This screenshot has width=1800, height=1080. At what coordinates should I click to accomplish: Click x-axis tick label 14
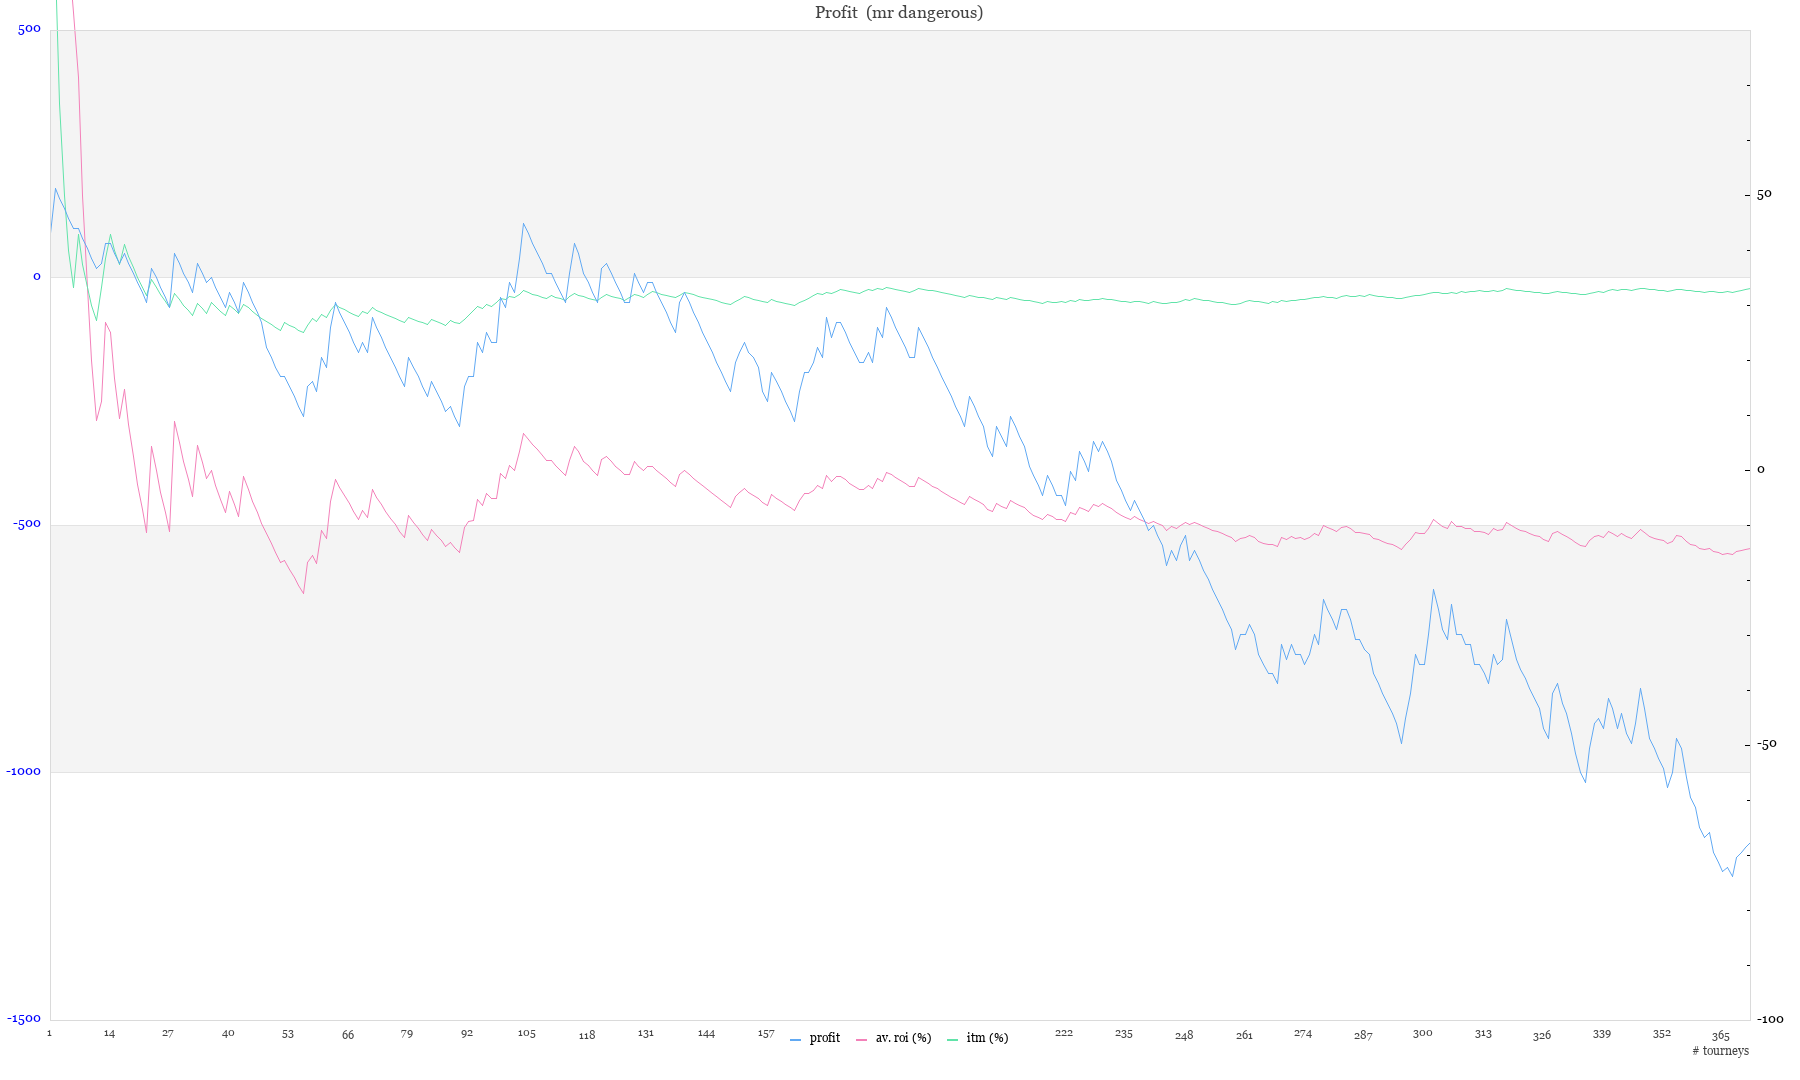[x=109, y=1034]
